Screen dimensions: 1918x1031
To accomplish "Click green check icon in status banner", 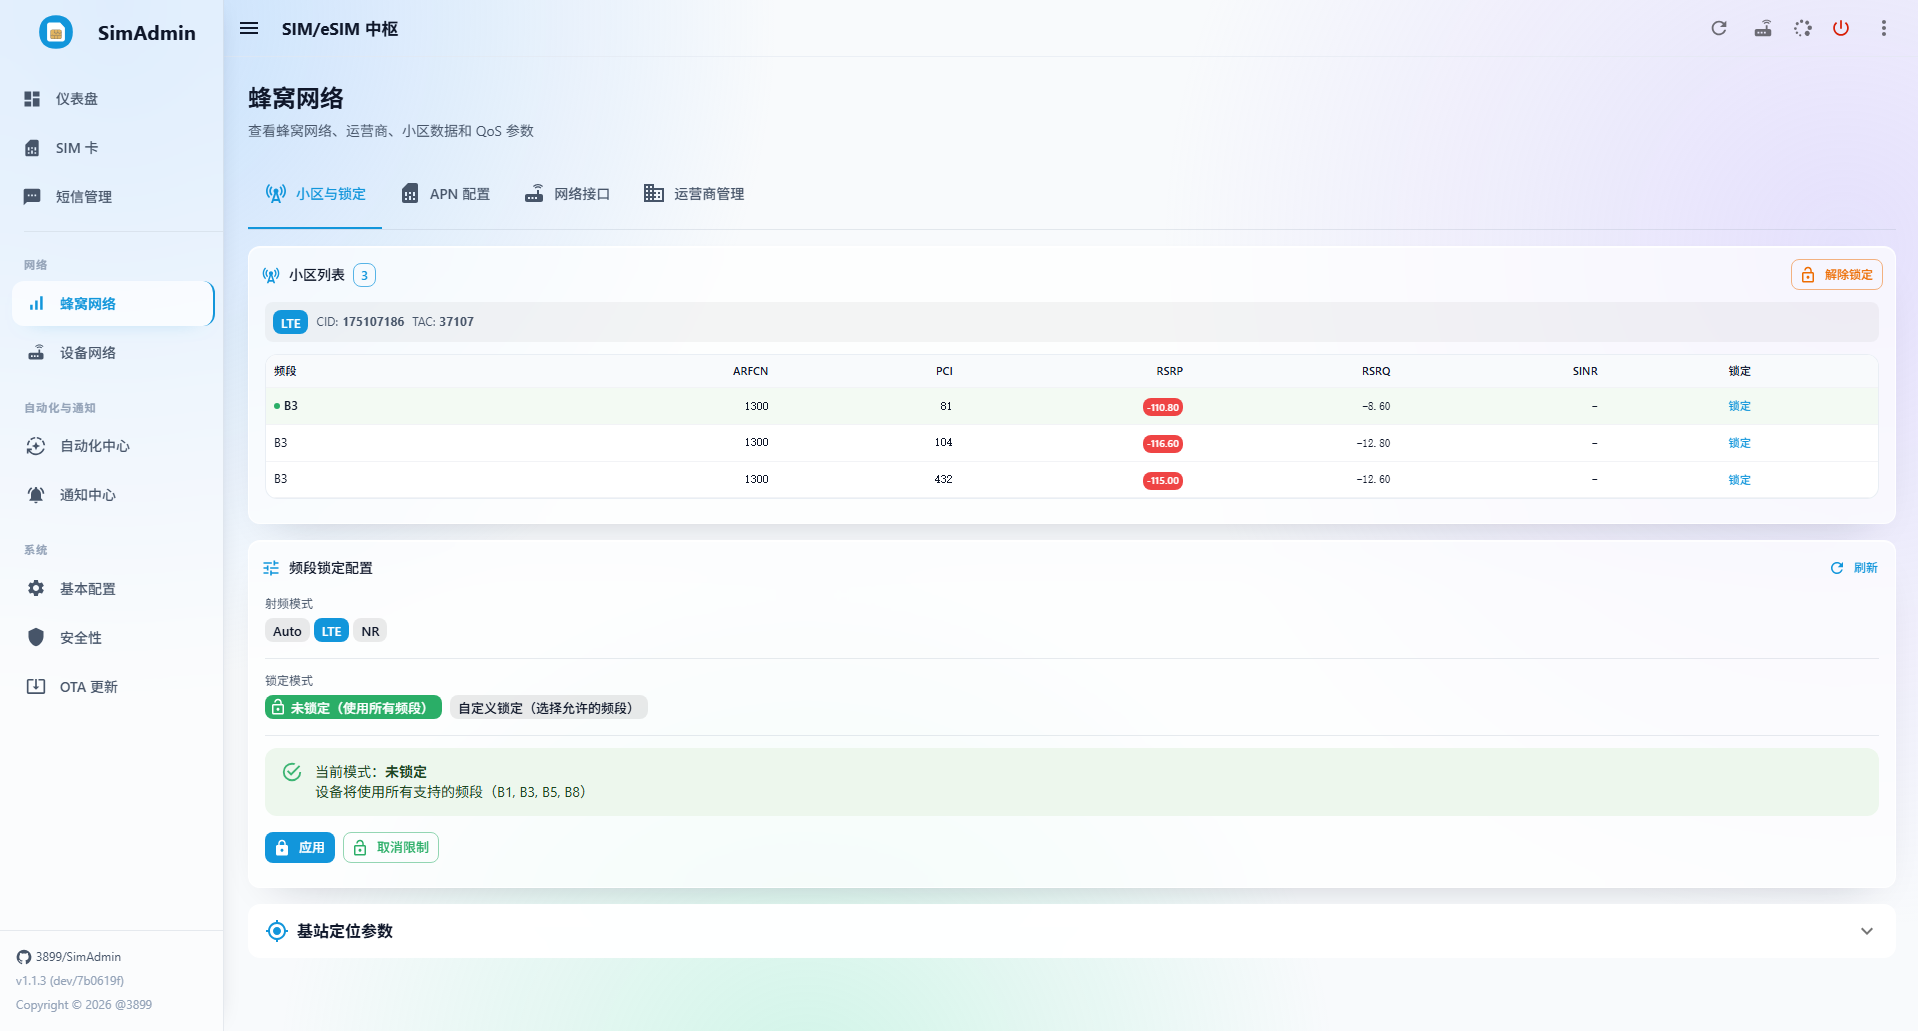I will [292, 772].
